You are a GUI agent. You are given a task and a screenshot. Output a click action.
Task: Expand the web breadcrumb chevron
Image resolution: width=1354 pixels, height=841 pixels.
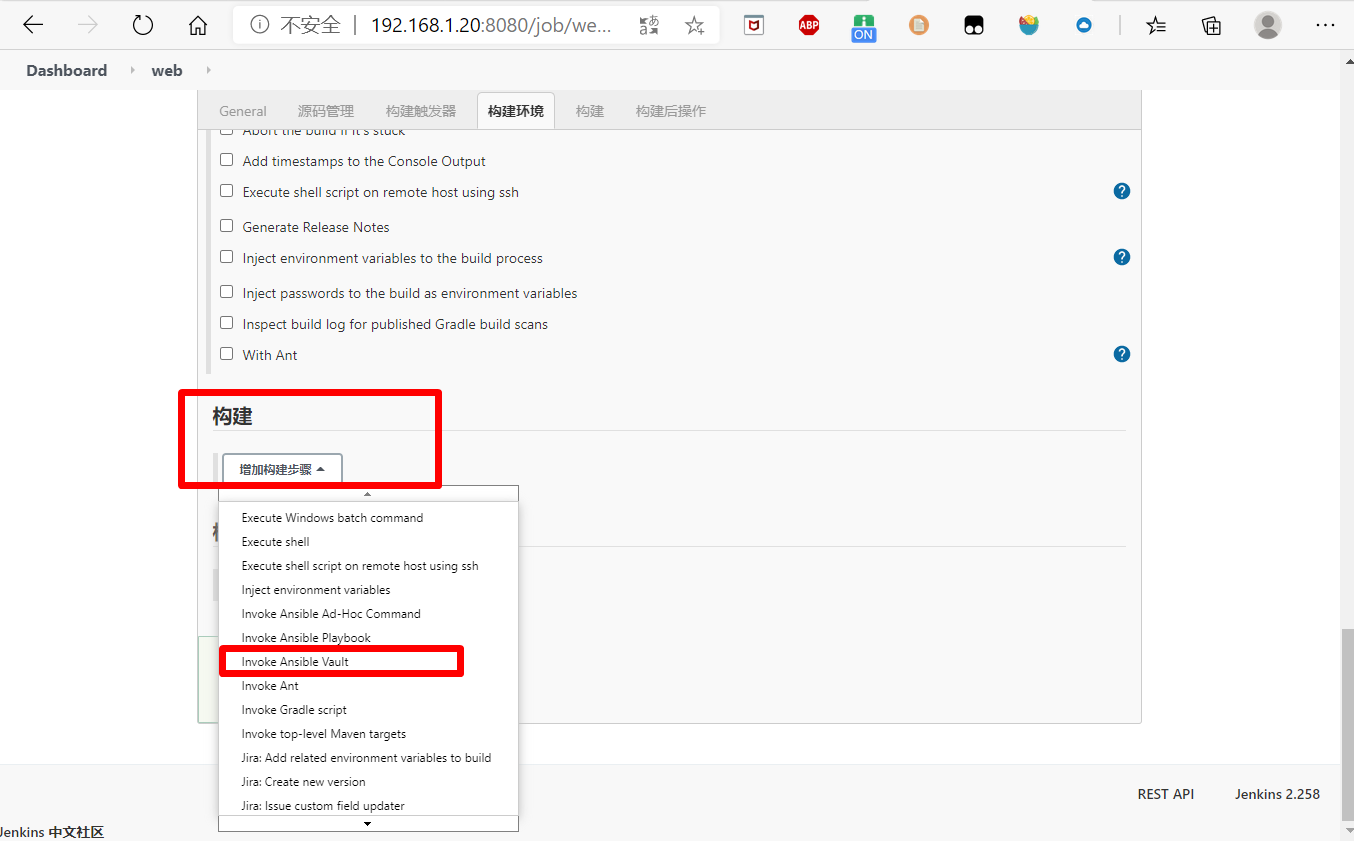click(208, 70)
